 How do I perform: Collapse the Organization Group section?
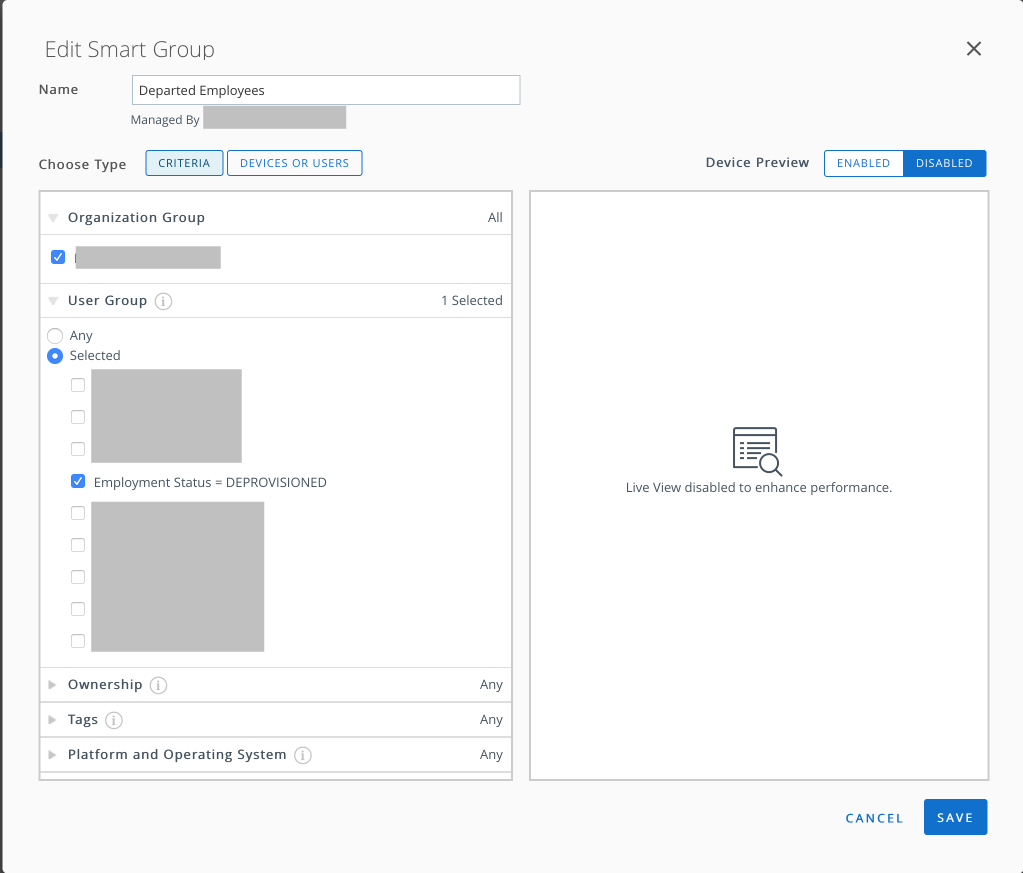[54, 218]
